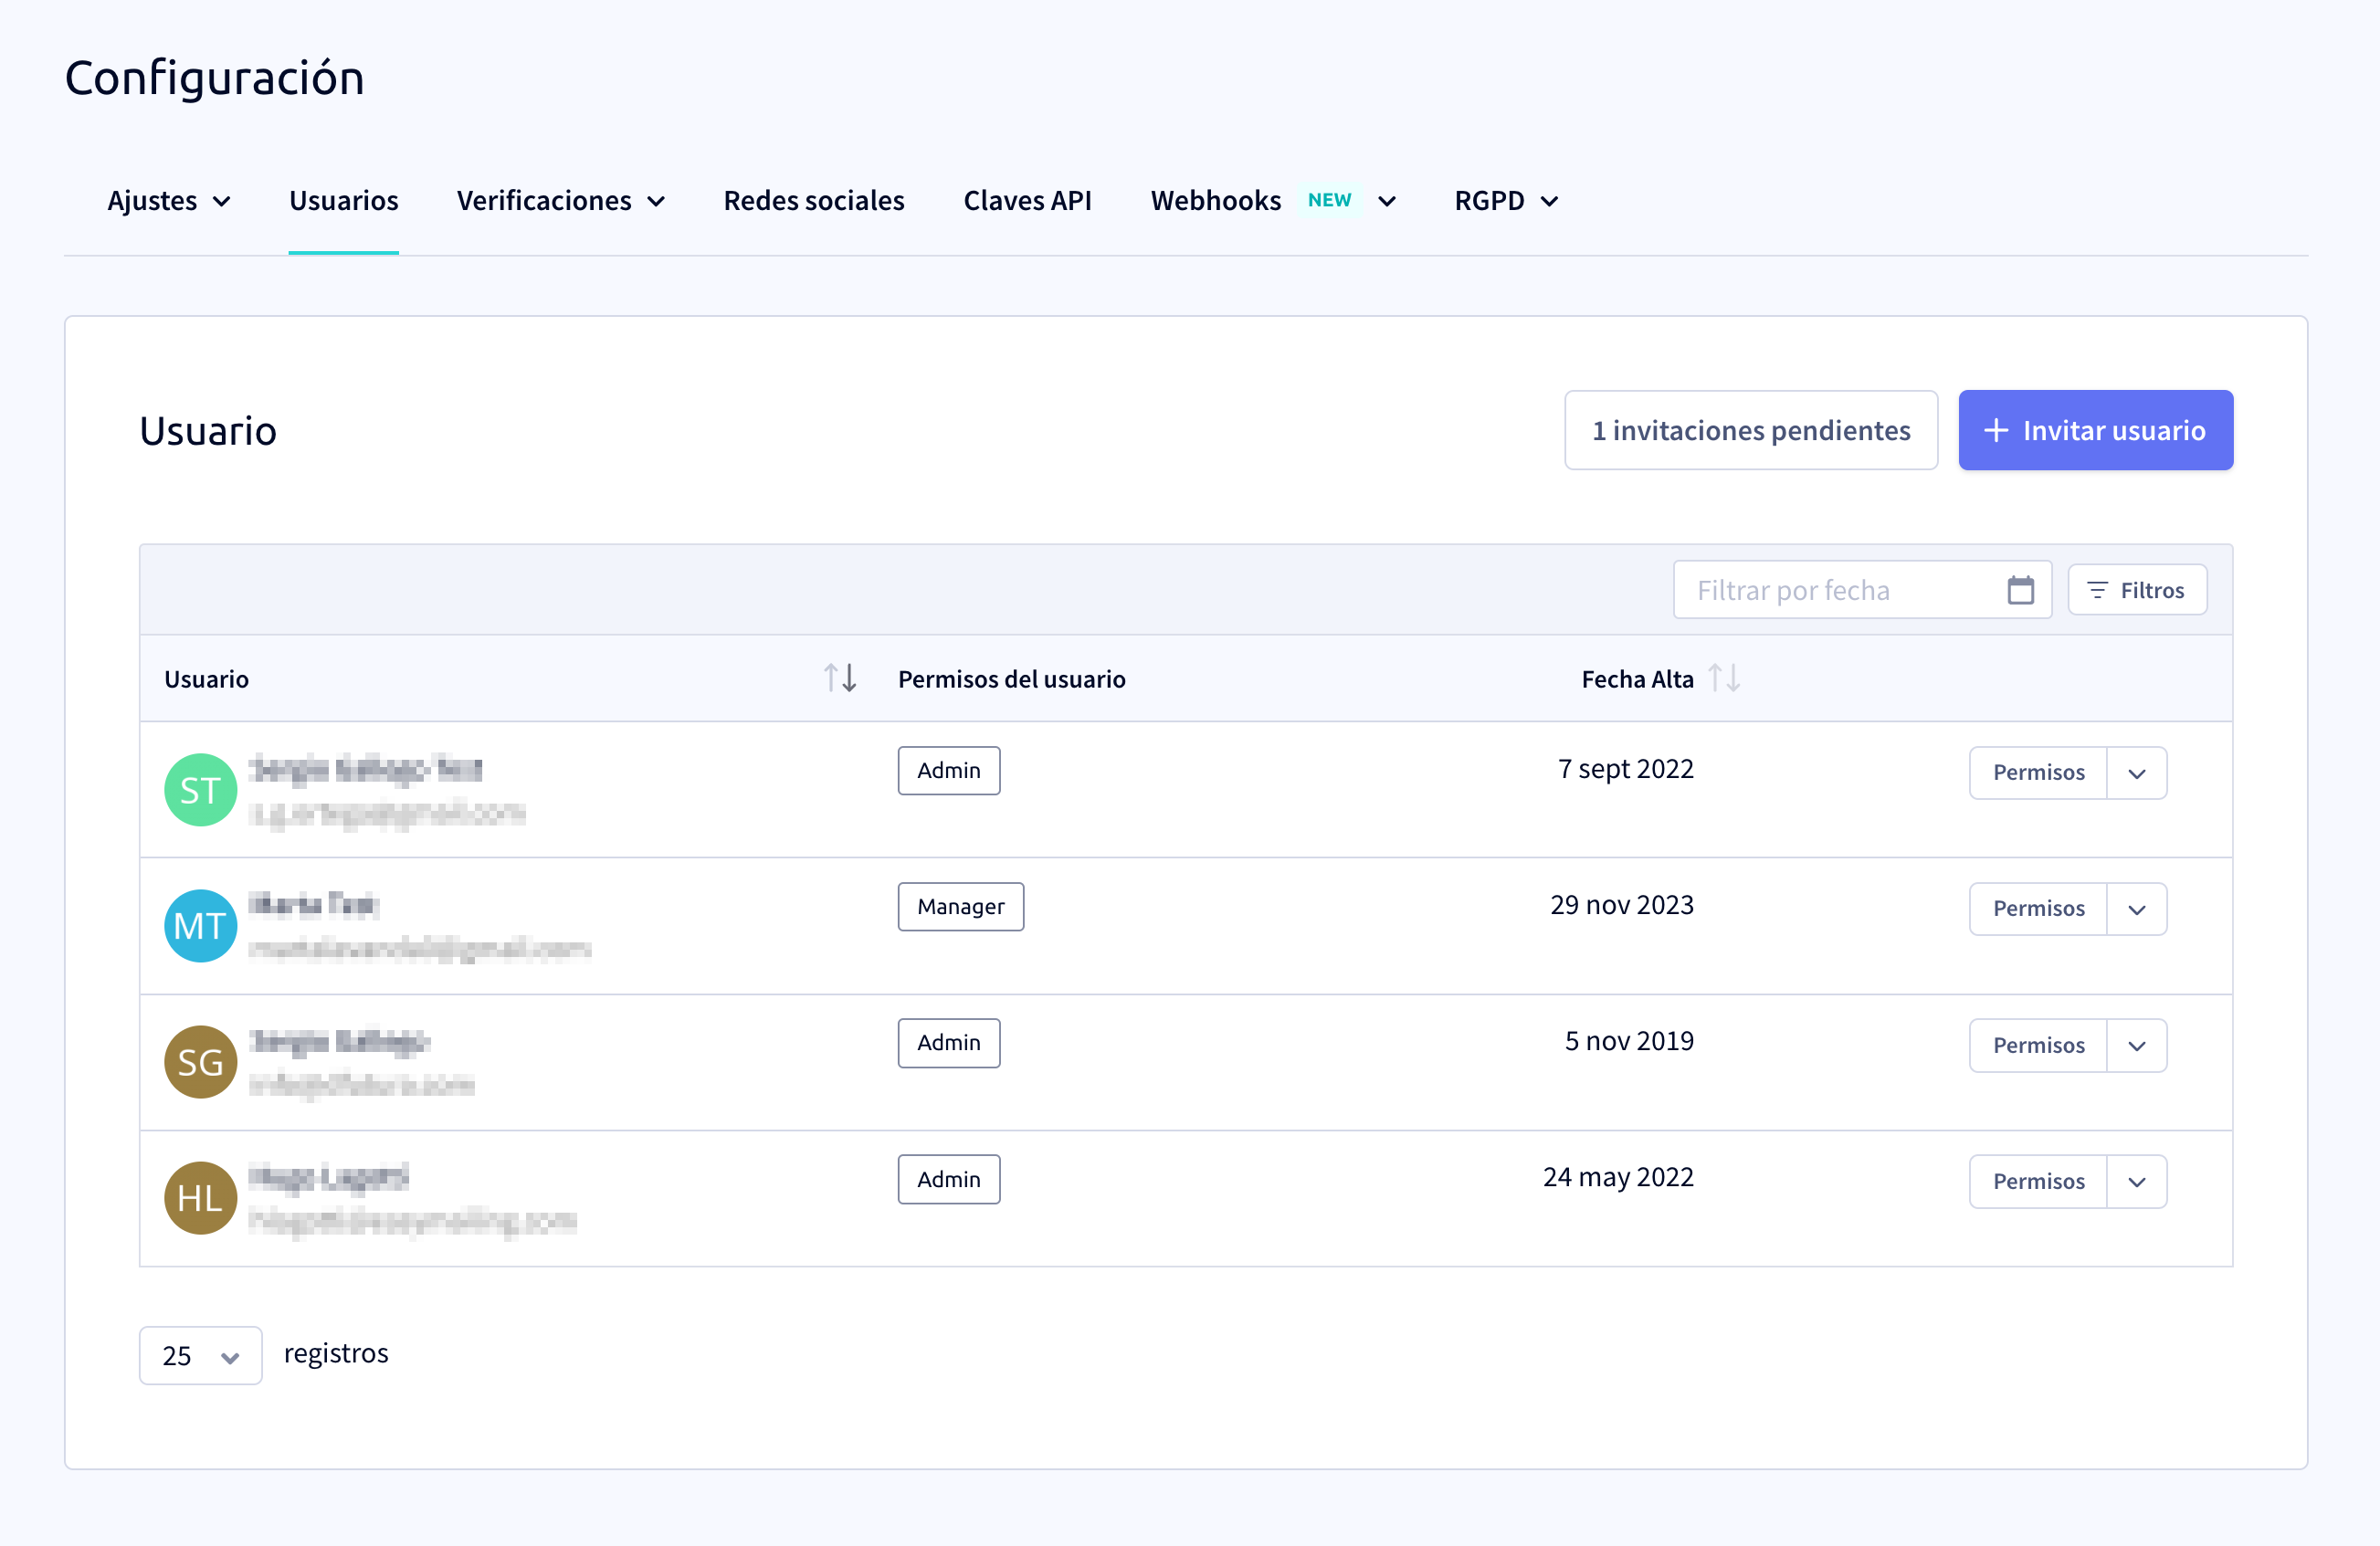Focus the Filtrar por fecha field
This screenshot has width=2380, height=1546.
point(1862,590)
